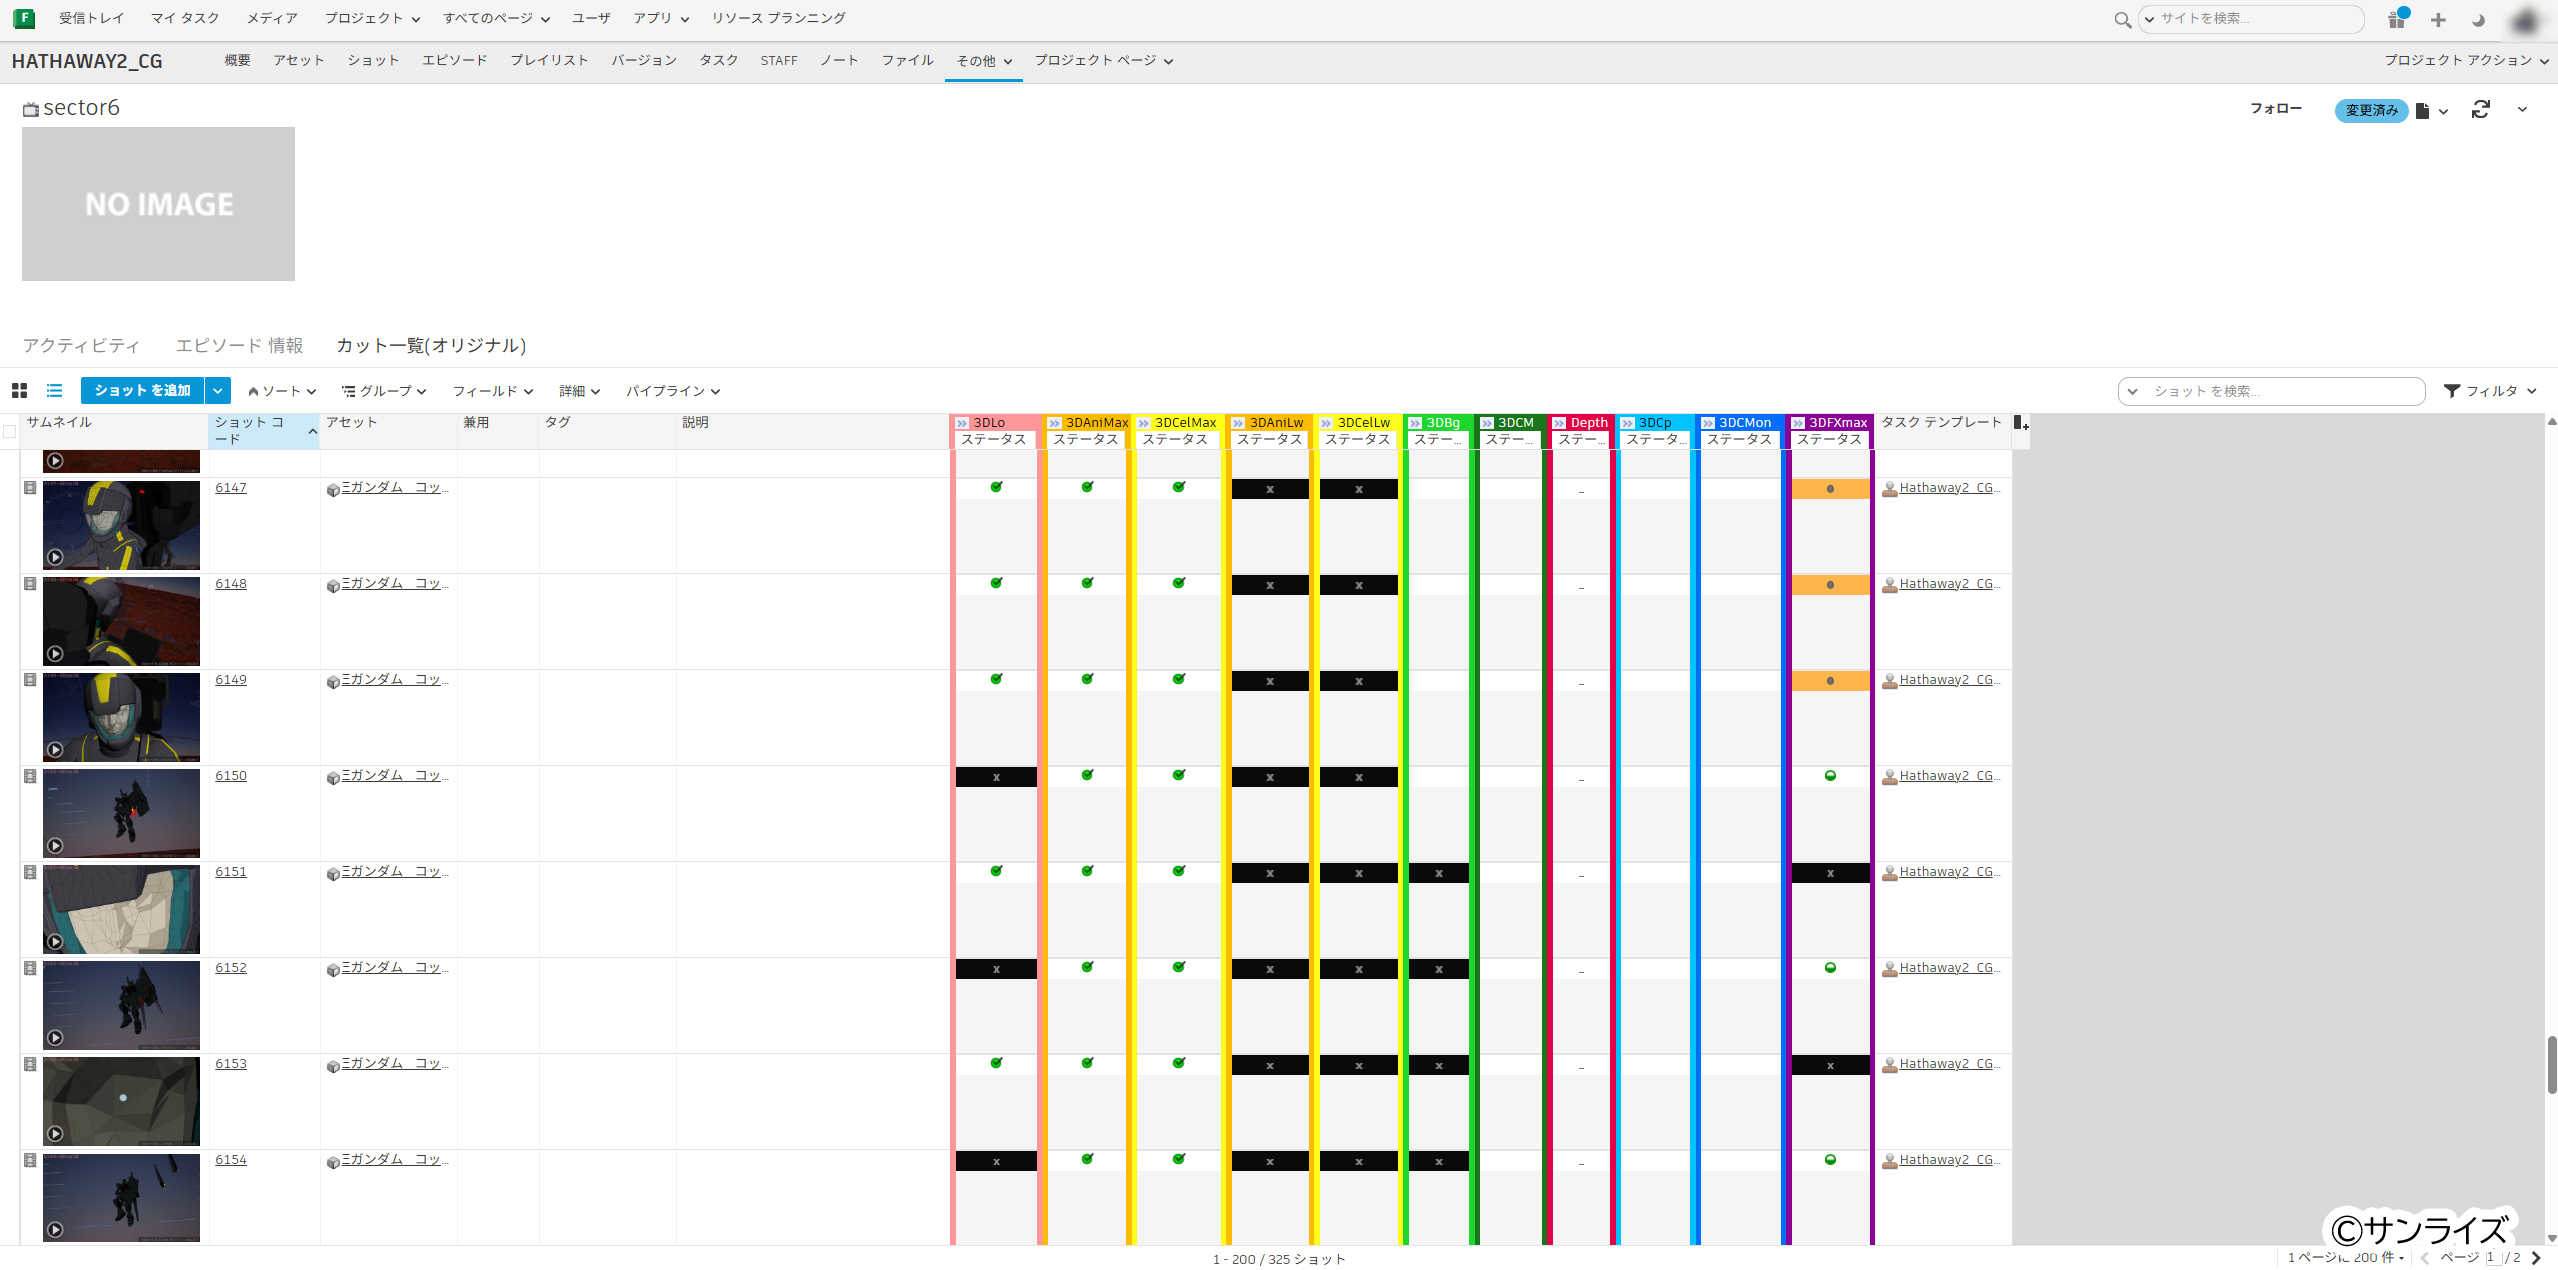This screenshot has width=2558, height=1270.
Task: Play the shot 6150 thumbnail video
Action: click(55, 845)
